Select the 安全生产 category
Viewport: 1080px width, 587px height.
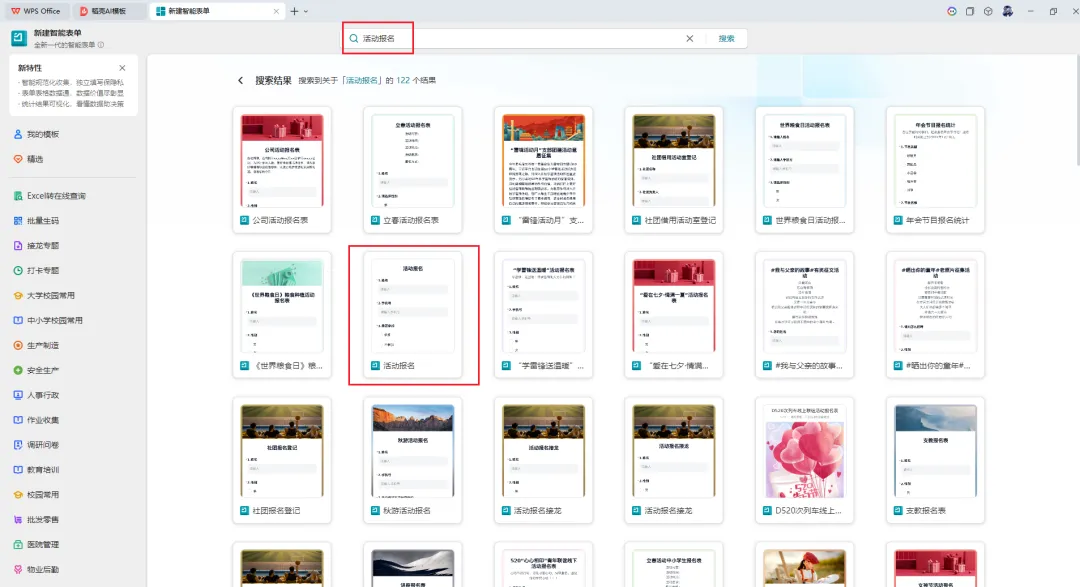(x=37, y=371)
